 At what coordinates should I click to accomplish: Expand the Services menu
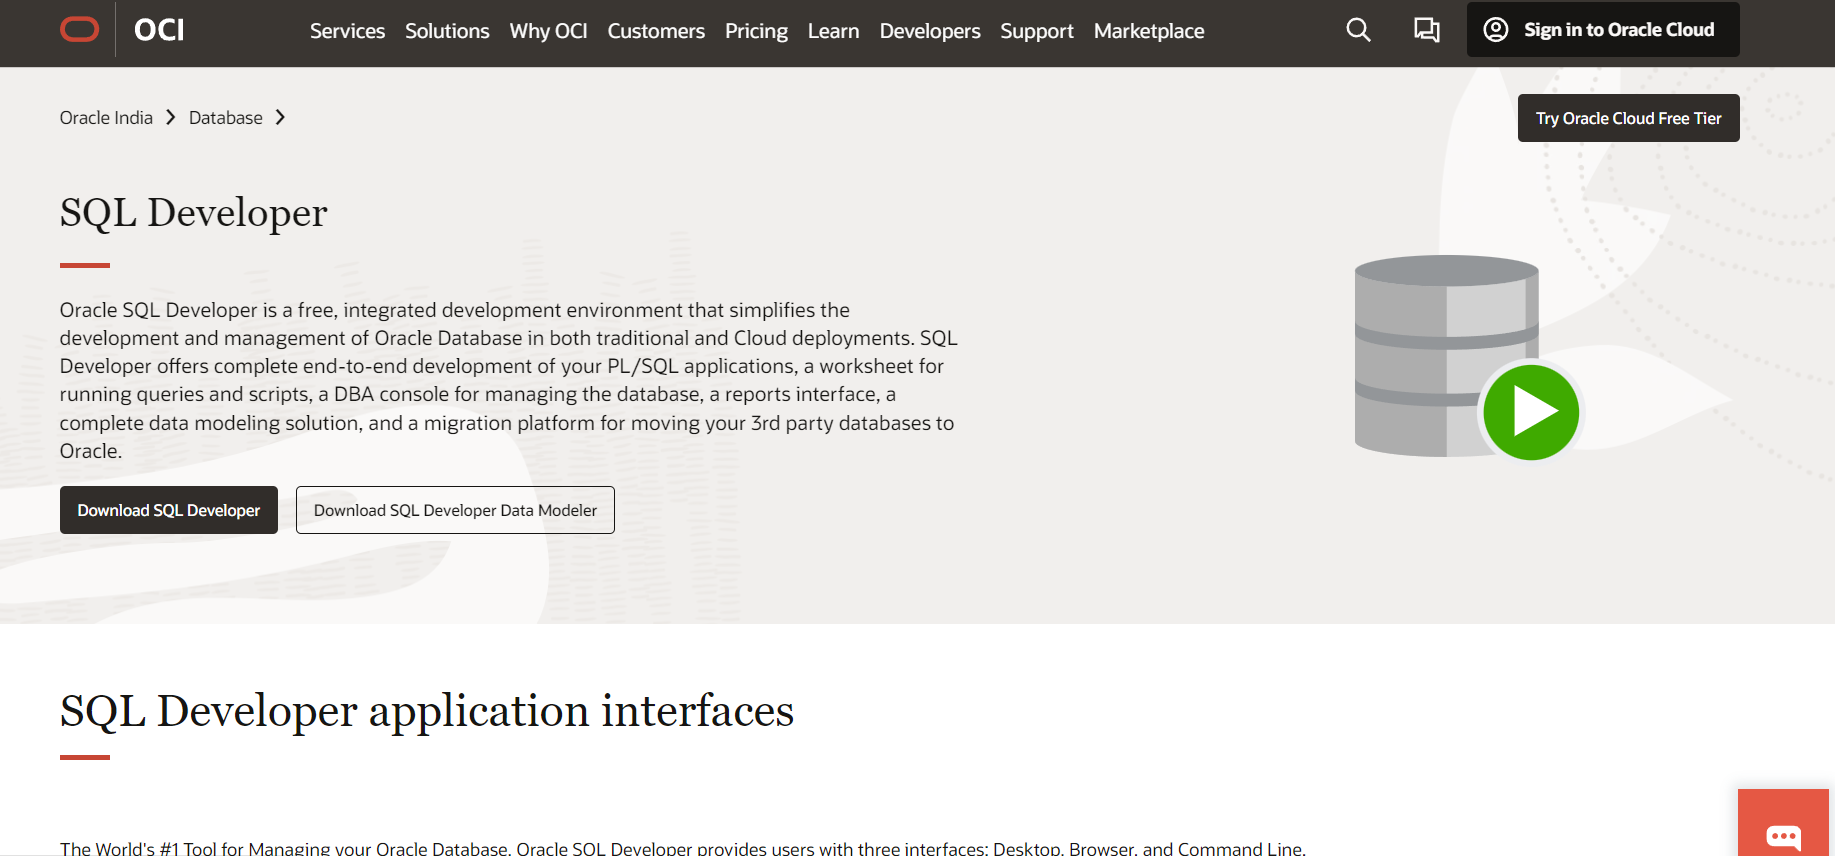point(347,31)
